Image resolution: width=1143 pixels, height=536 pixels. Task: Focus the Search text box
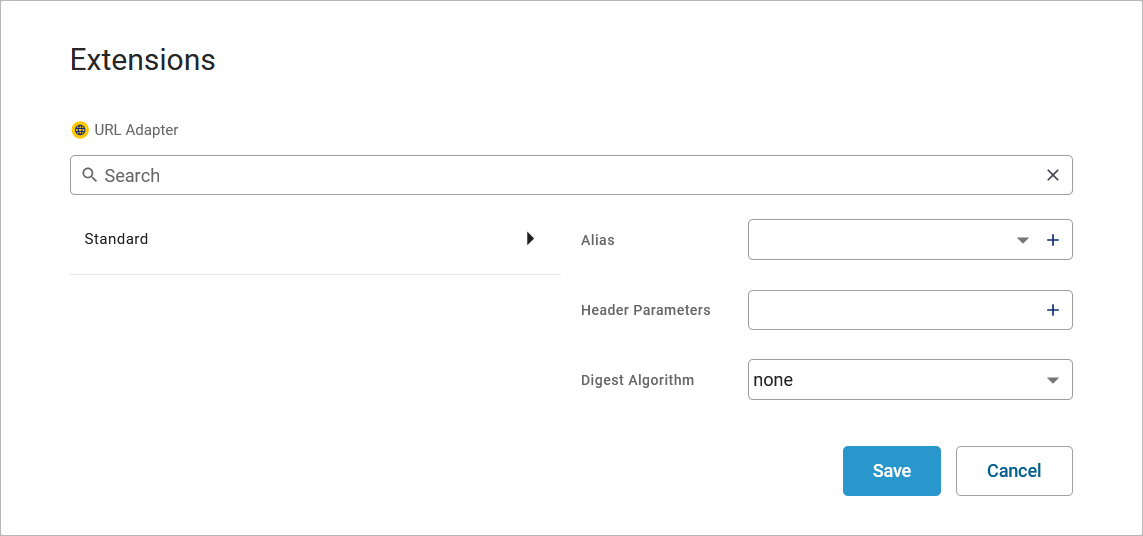click(x=560, y=175)
